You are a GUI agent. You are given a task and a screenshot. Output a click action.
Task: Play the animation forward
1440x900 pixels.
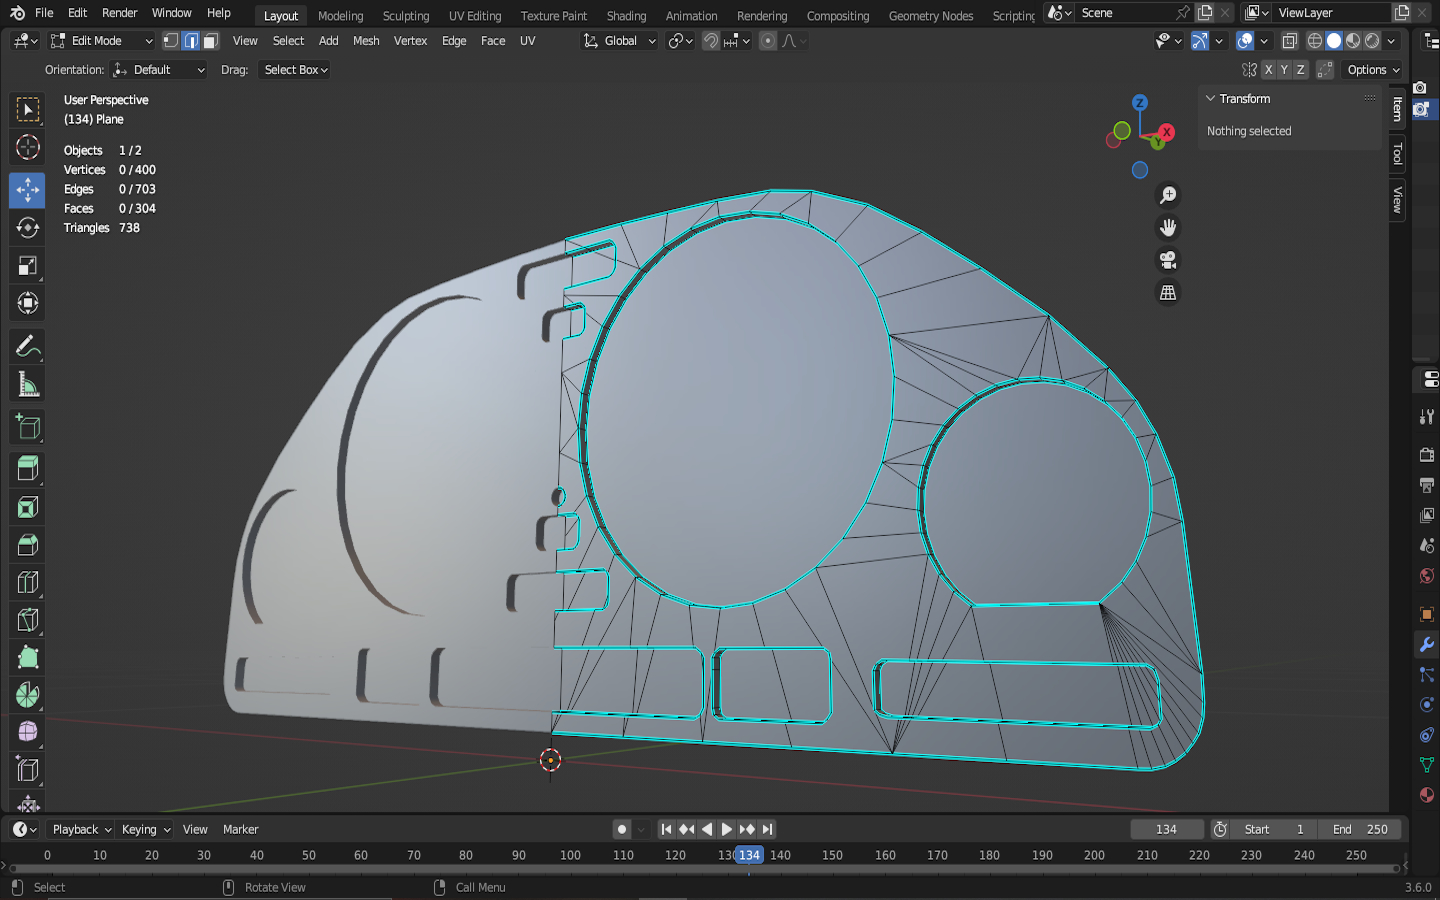[x=727, y=829]
